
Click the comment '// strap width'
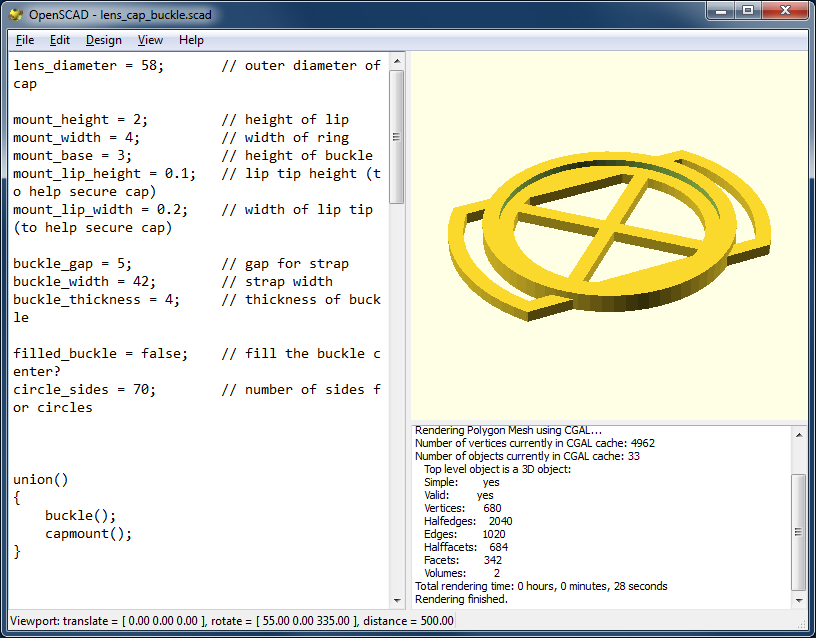pos(277,282)
